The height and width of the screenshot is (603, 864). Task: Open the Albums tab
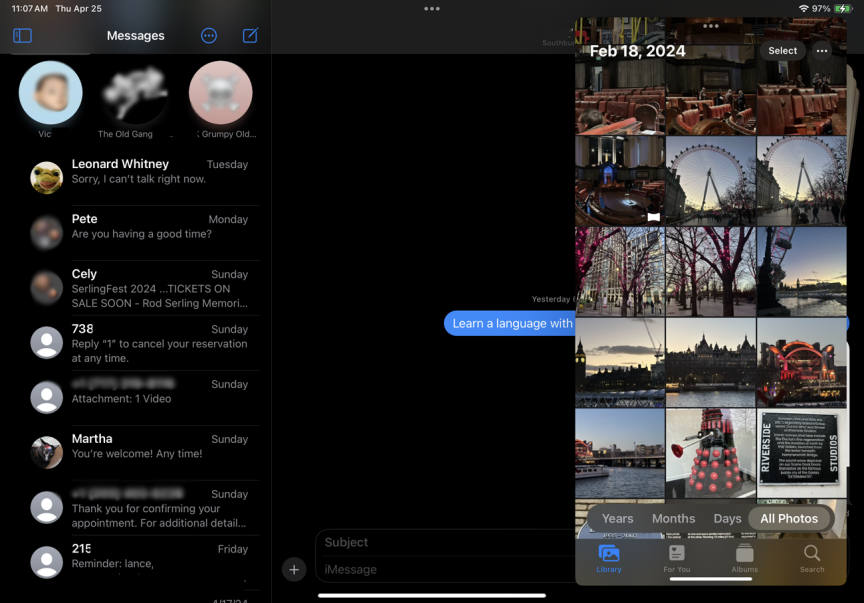(x=744, y=558)
